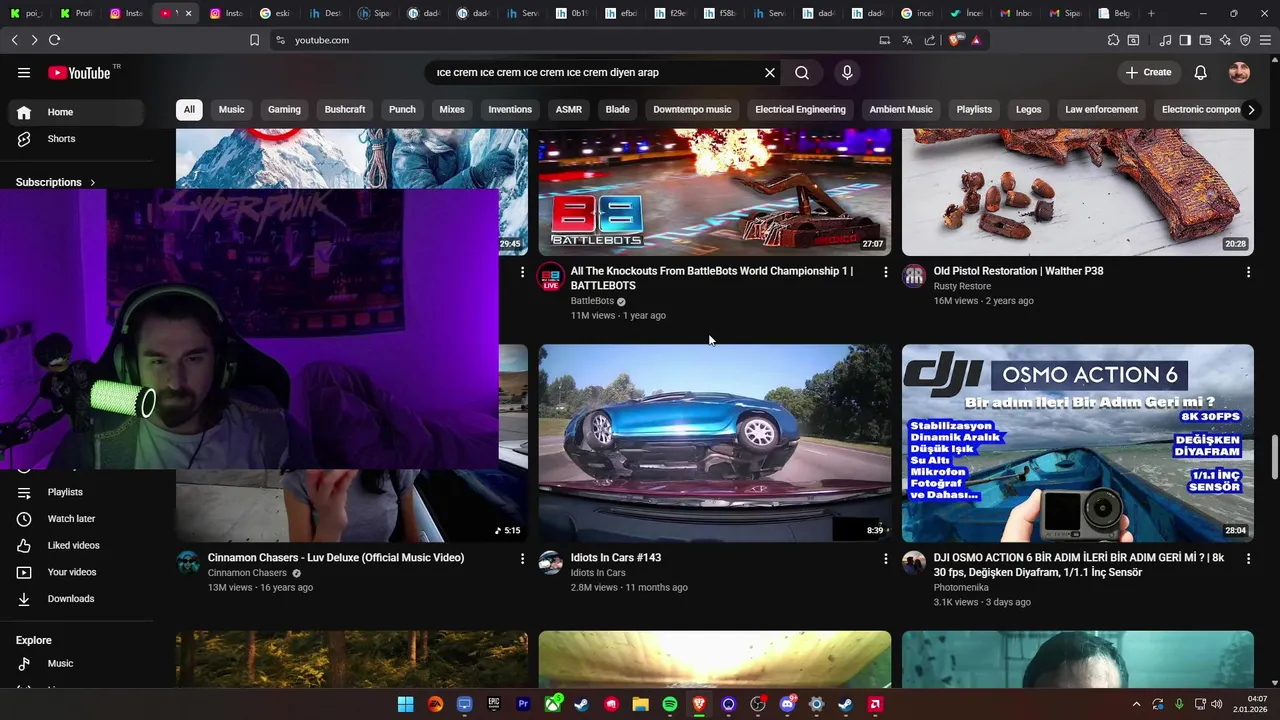Show more category chips with right arrow
This screenshot has height=720, width=1280.
tap(1250, 110)
